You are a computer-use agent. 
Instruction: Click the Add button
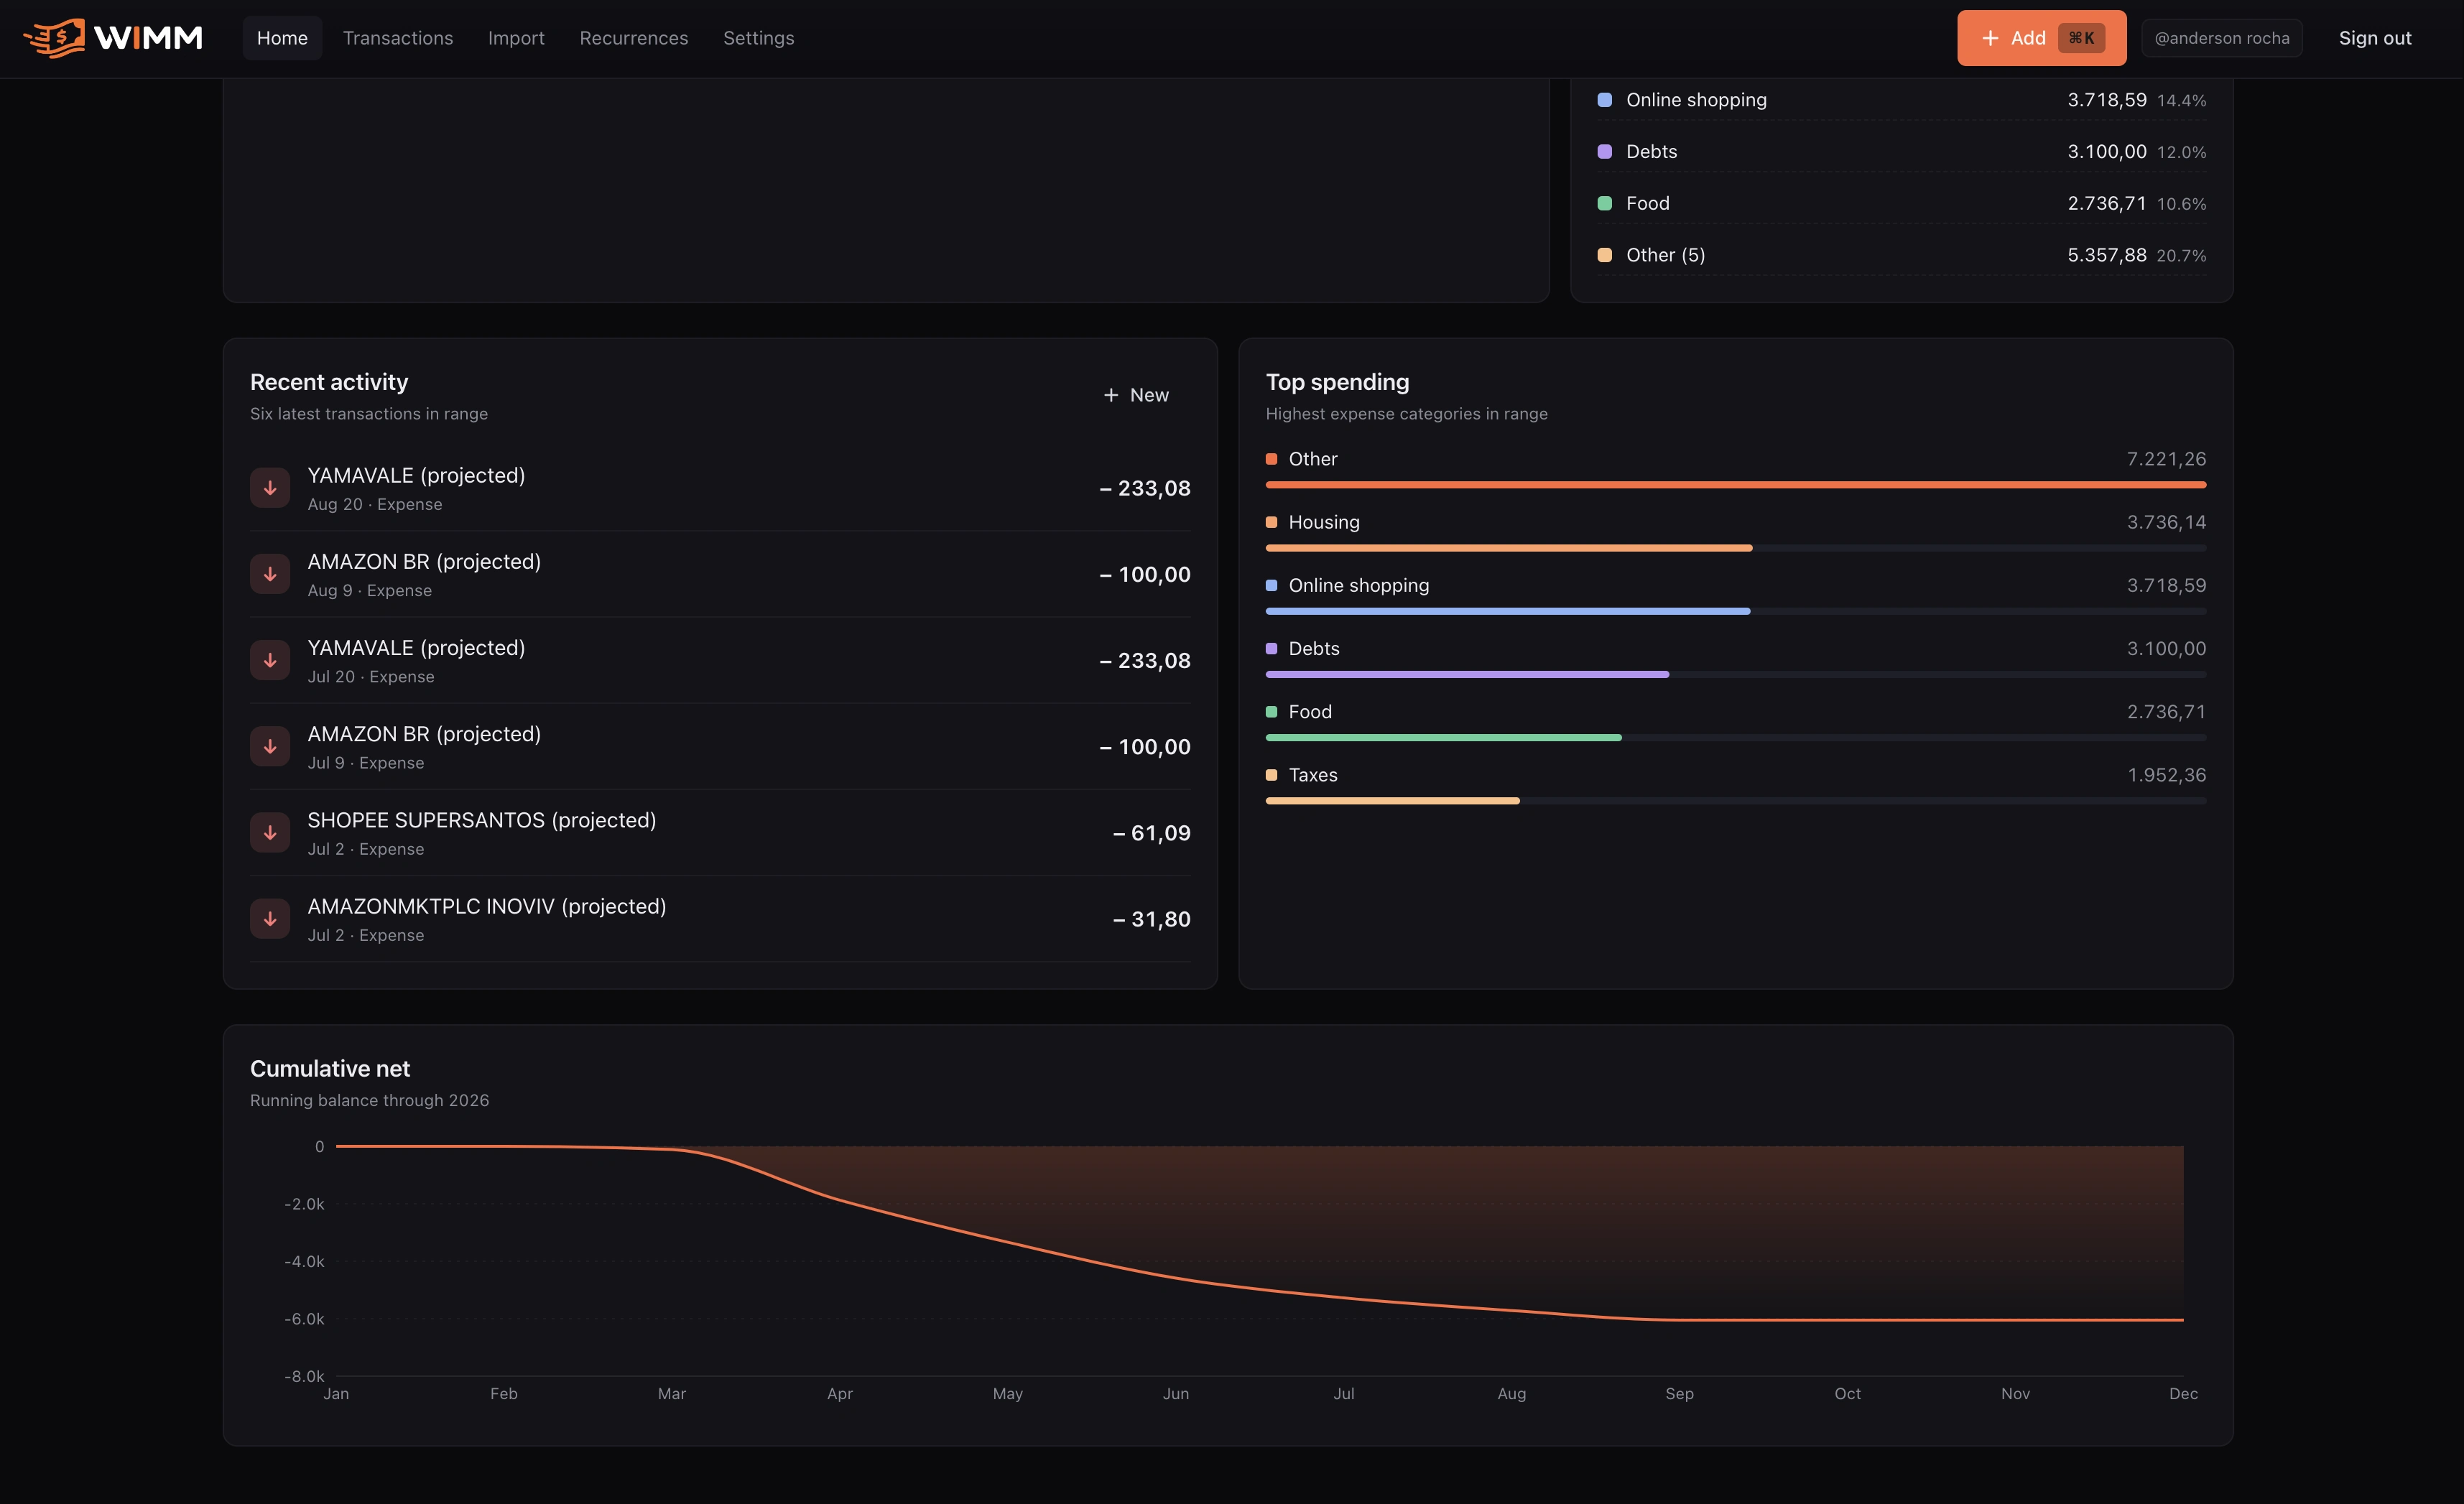click(2041, 38)
